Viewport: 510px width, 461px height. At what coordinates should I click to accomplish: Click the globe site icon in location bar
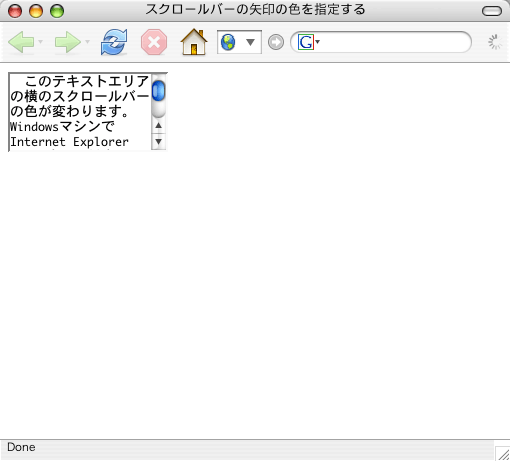tap(228, 42)
